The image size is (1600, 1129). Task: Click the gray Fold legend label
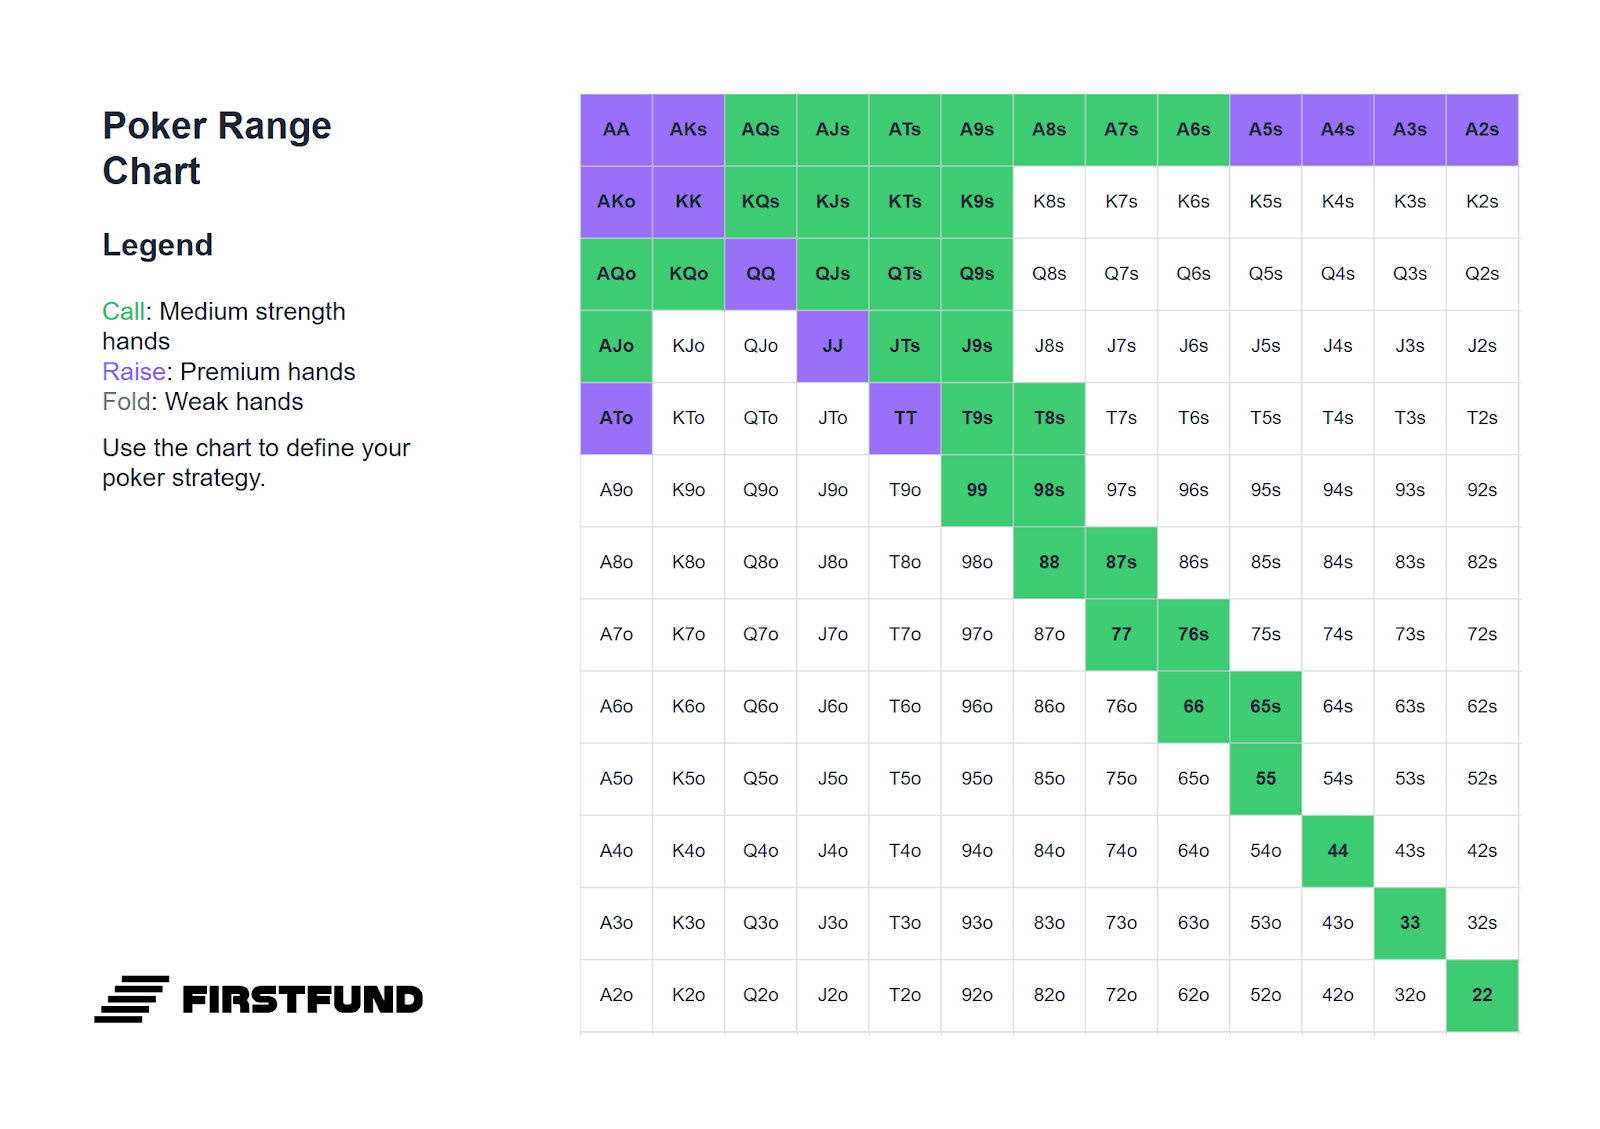pyautogui.click(x=126, y=402)
